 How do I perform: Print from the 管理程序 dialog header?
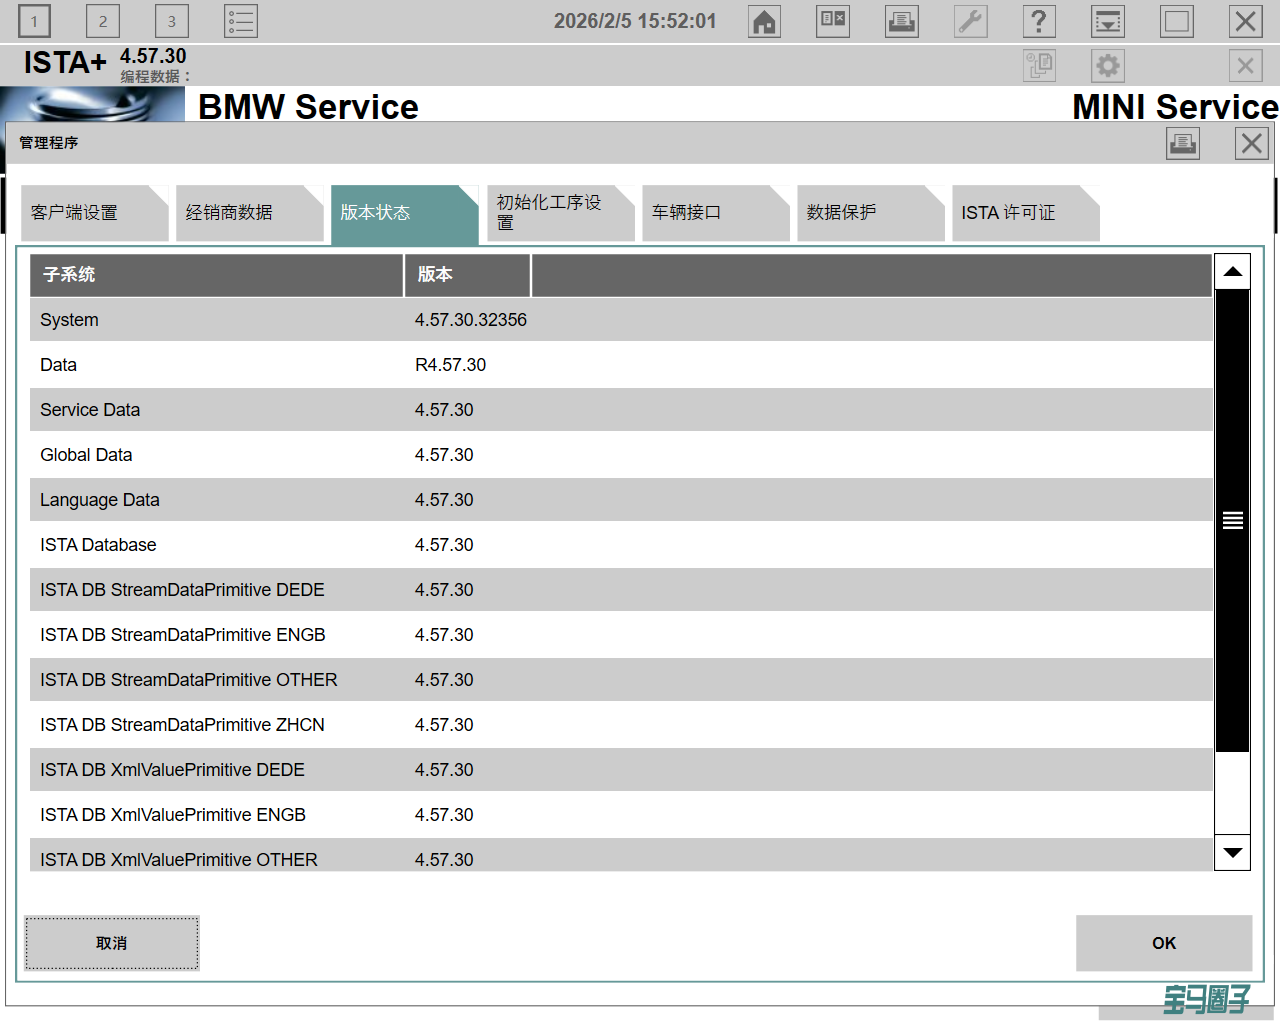(x=1183, y=144)
